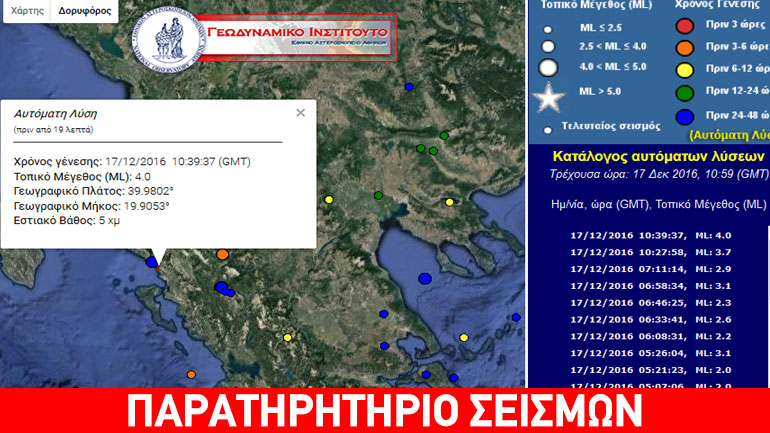This screenshot has height=433, width=770.
Task: Select catalog entry 17/12/2016 06:33:41 ML 2.6
Action: tap(651, 320)
